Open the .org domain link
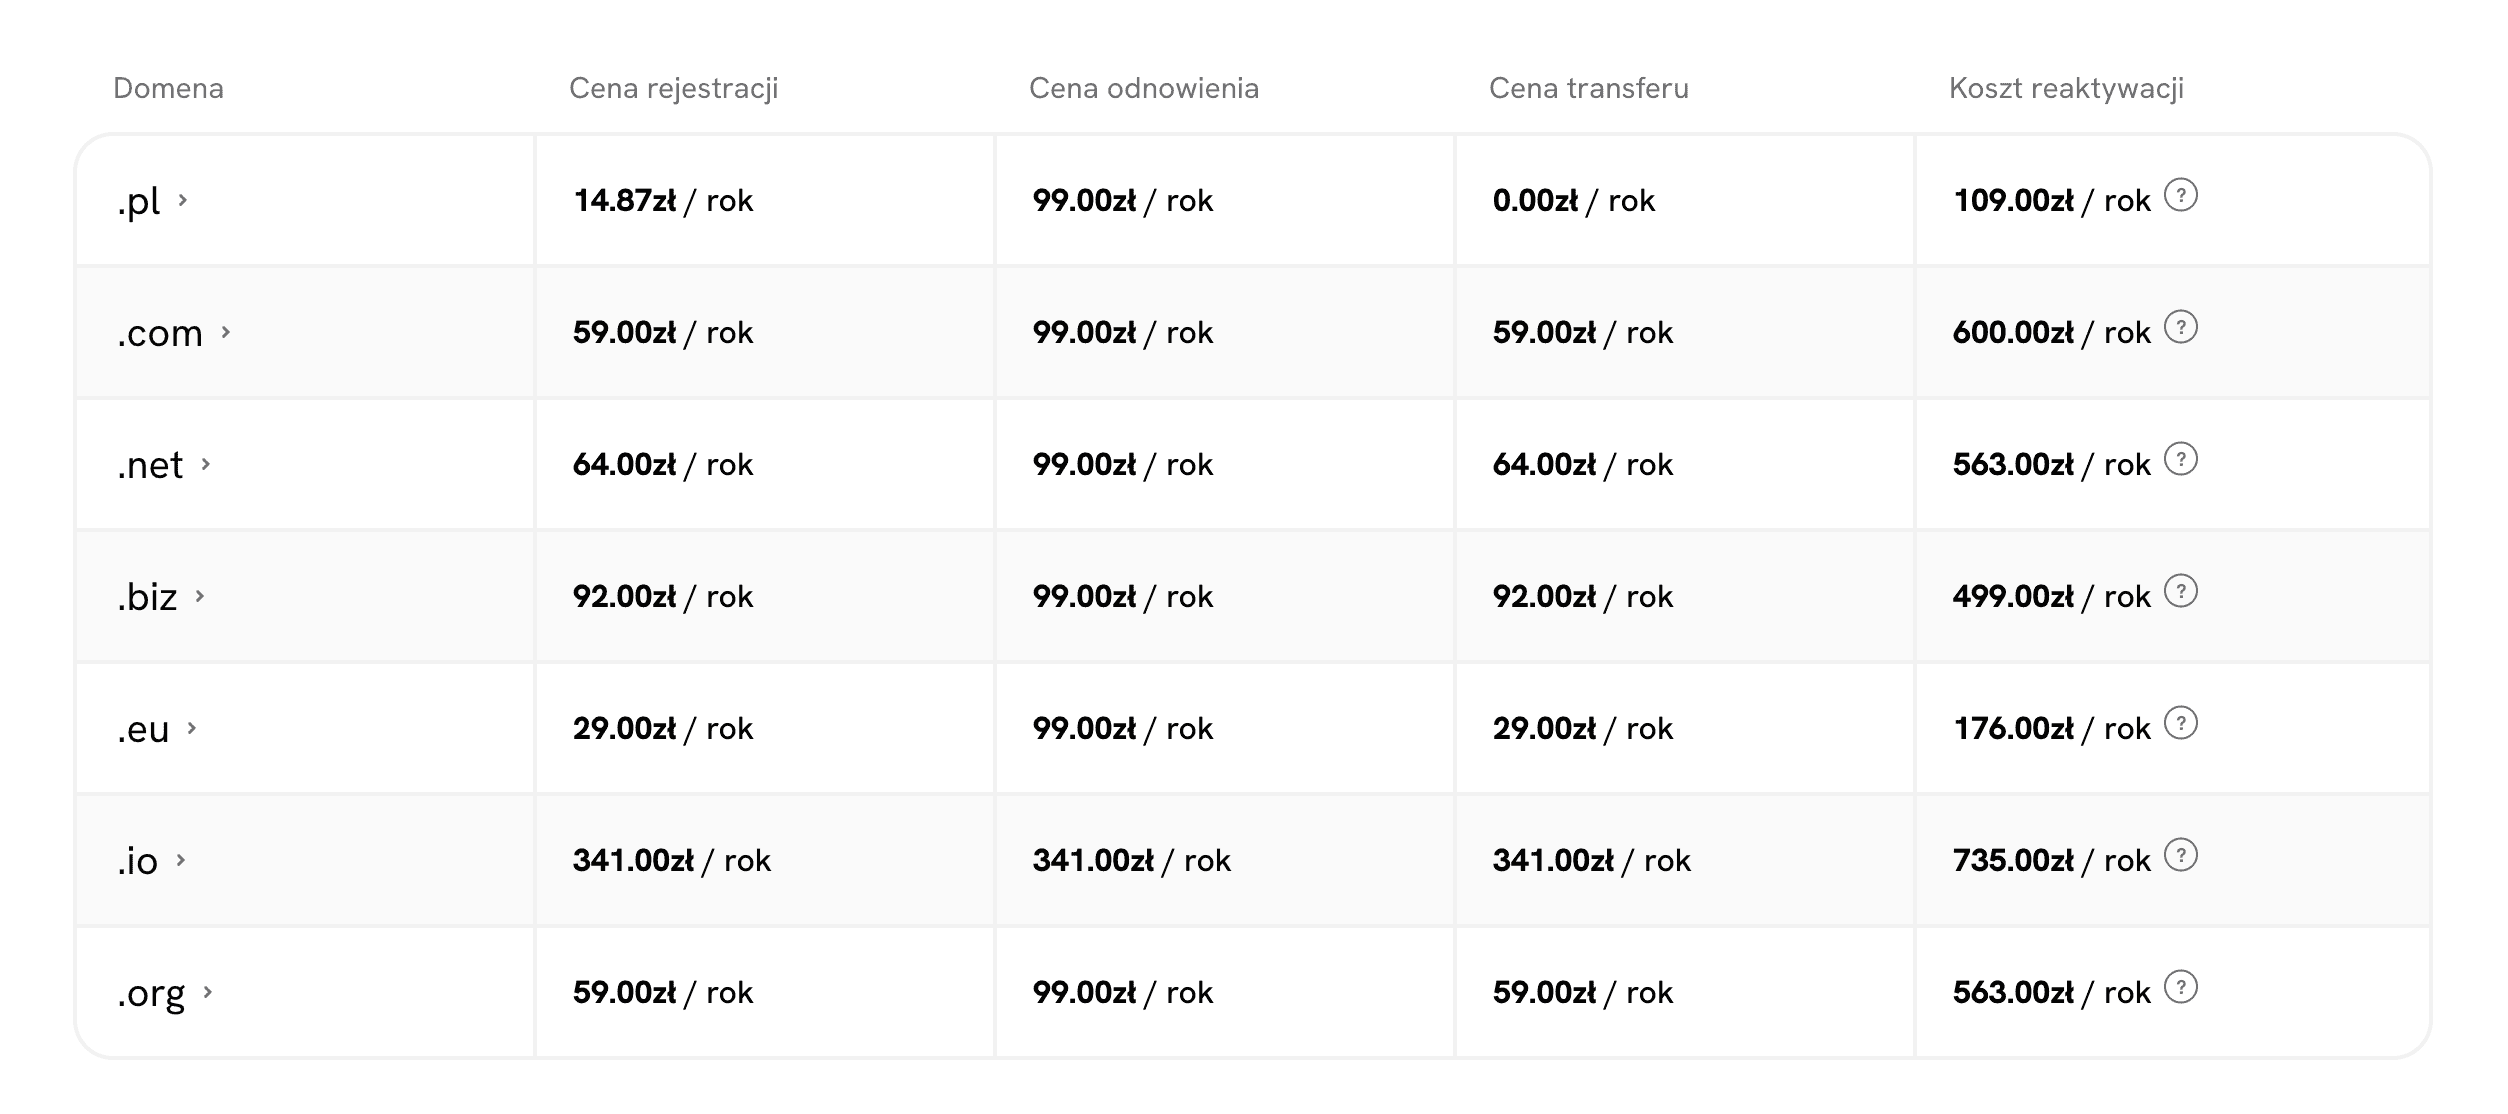The height and width of the screenshot is (1114, 2508). tap(152, 993)
